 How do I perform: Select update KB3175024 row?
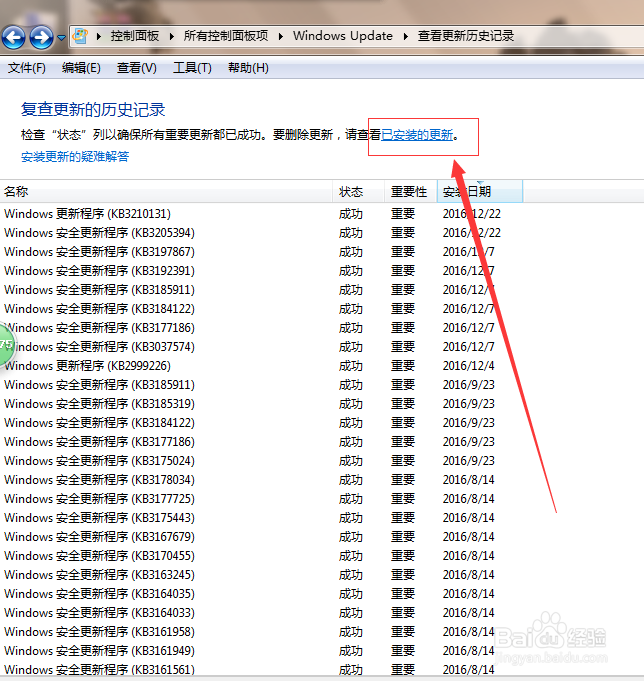(261, 461)
